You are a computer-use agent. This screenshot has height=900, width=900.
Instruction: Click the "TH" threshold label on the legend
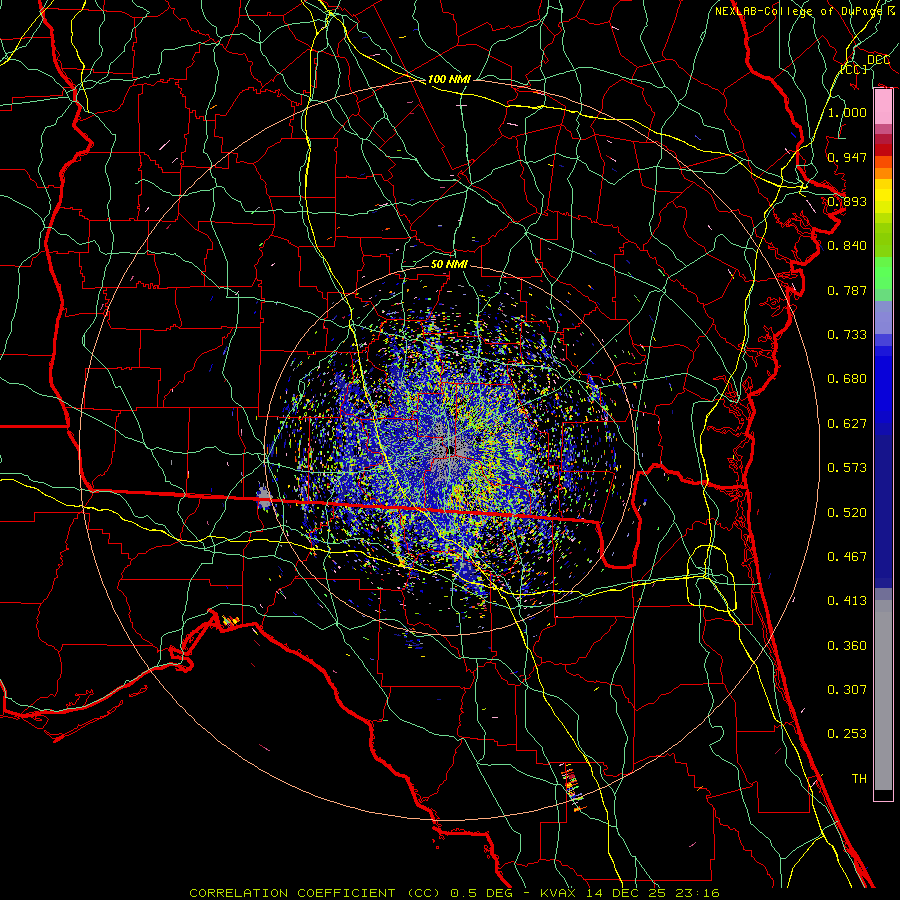859,779
